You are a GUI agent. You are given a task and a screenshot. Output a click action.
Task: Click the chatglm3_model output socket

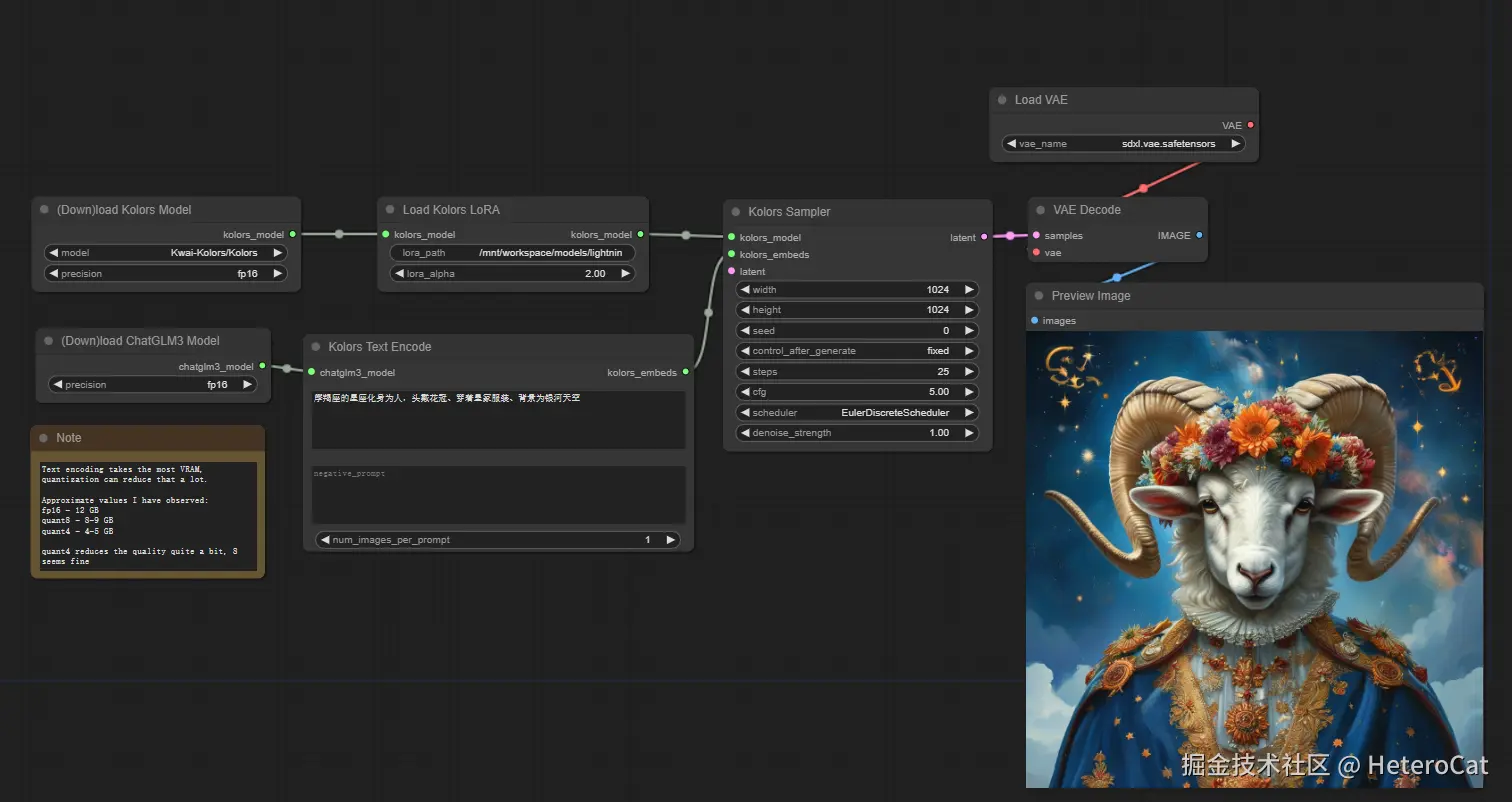(262, 367)
